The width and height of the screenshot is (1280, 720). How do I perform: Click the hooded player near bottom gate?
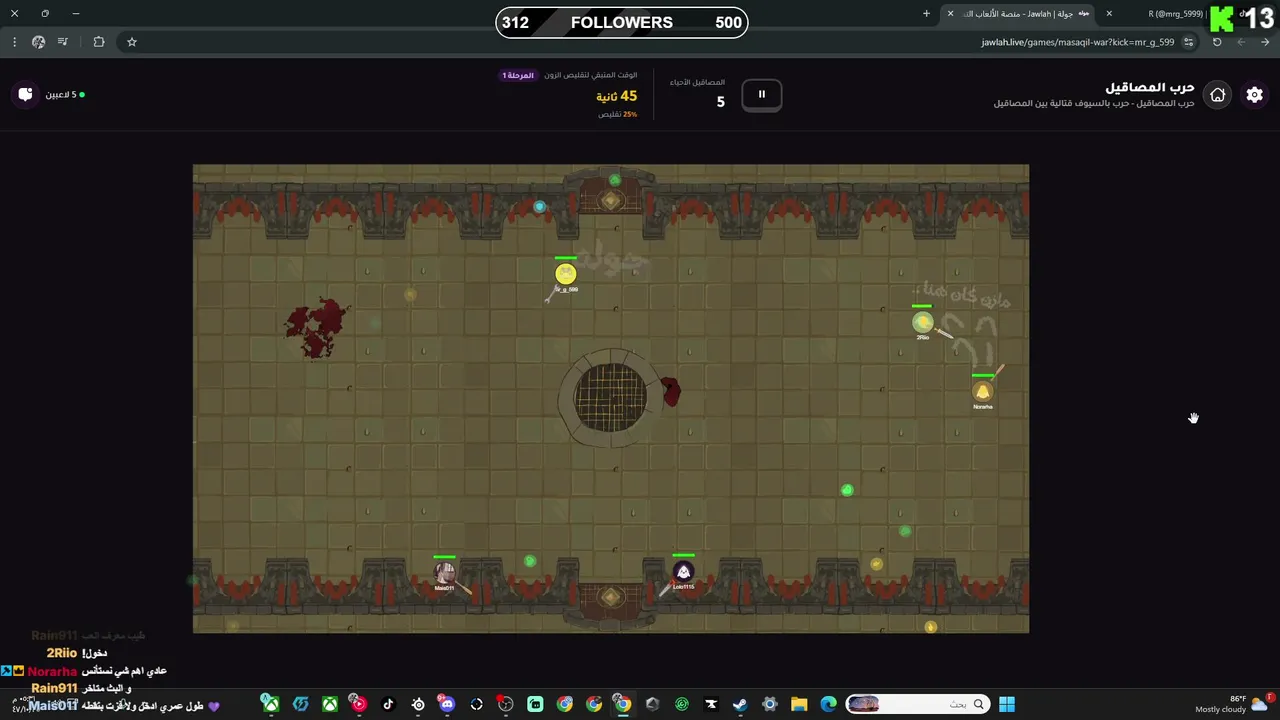point(684,571)
